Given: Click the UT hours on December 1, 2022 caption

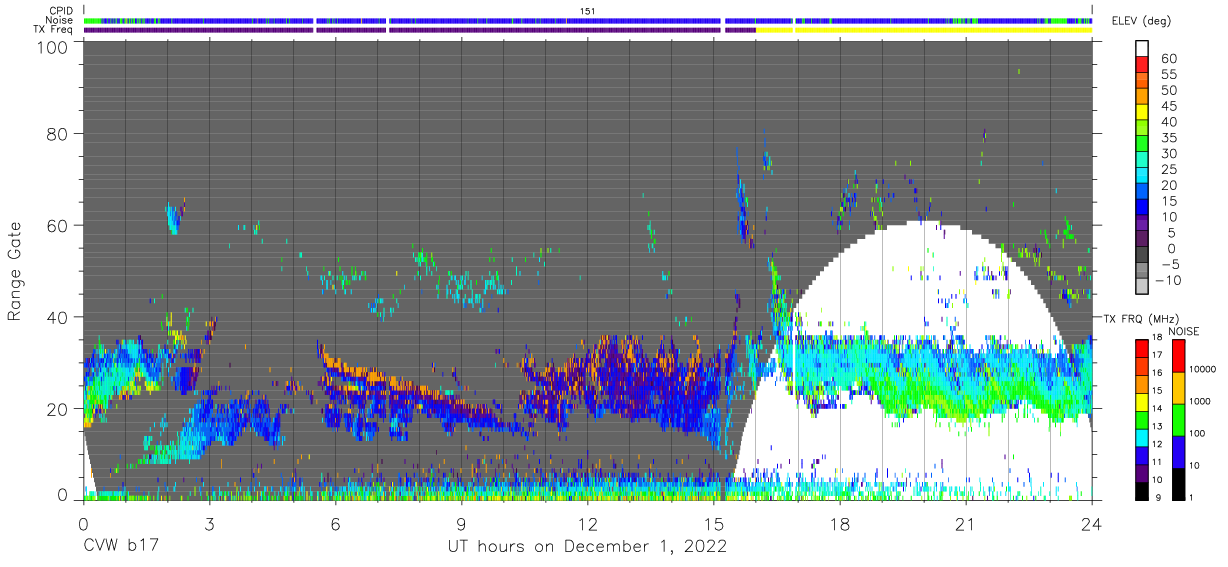Looking at the screenshot, I should [x=586, y=547].
